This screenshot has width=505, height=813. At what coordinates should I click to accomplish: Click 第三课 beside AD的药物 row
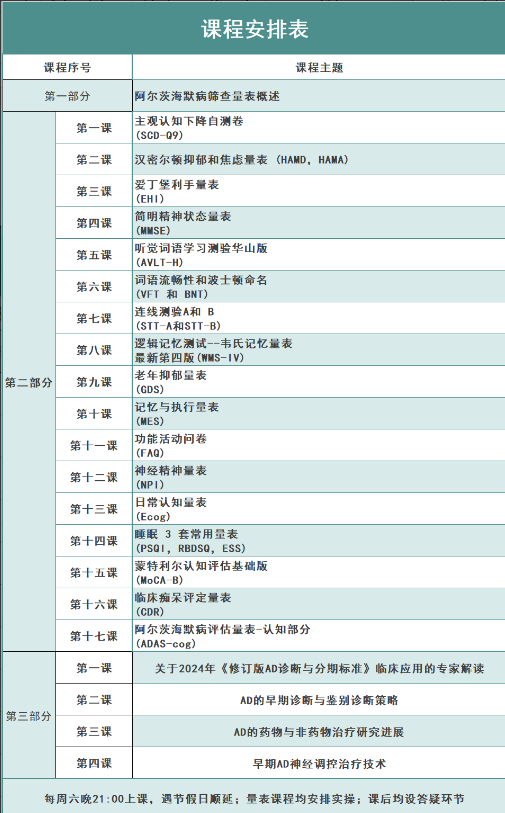click(94, 732)
